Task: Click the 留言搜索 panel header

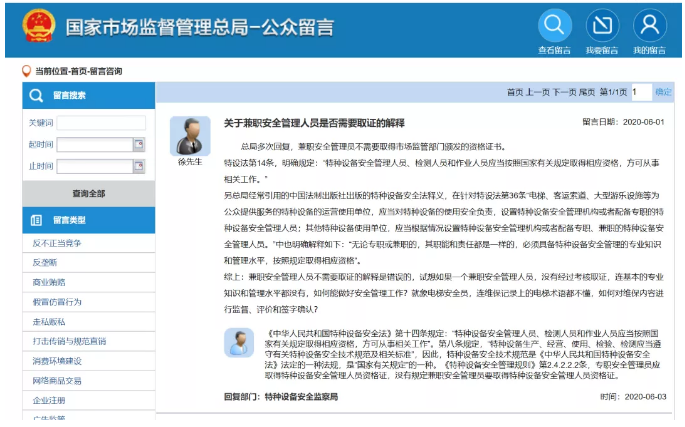Action: point(89,95)
